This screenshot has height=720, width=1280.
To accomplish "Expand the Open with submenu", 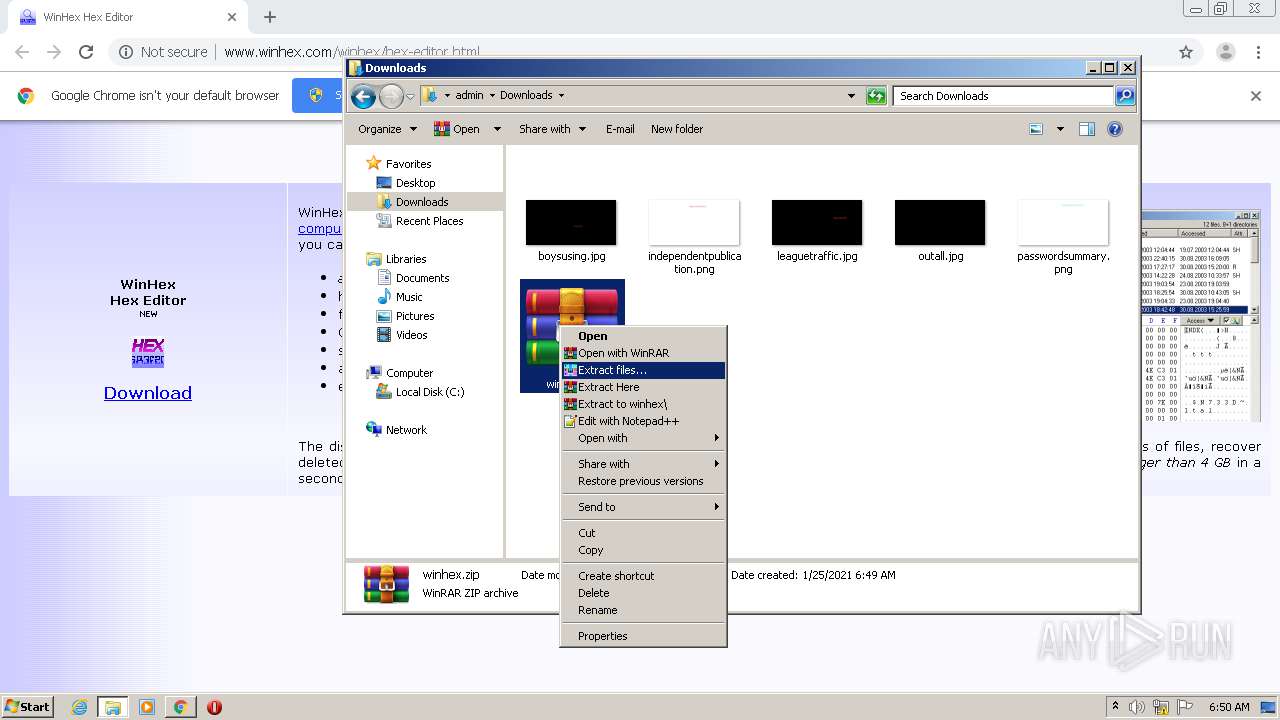I will click(x=643, y=438).
